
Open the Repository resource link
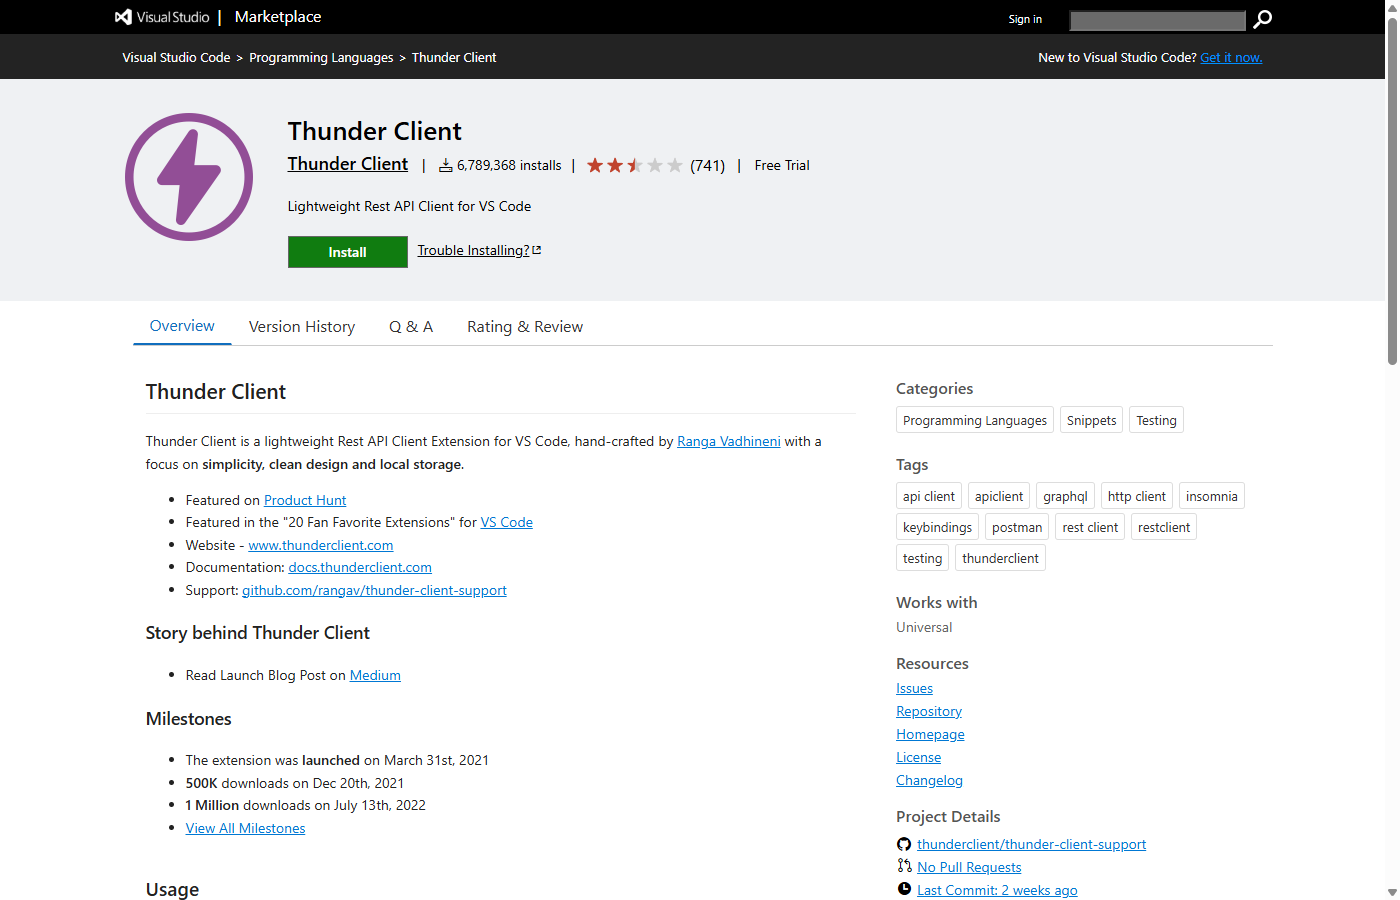coord(929,711)
